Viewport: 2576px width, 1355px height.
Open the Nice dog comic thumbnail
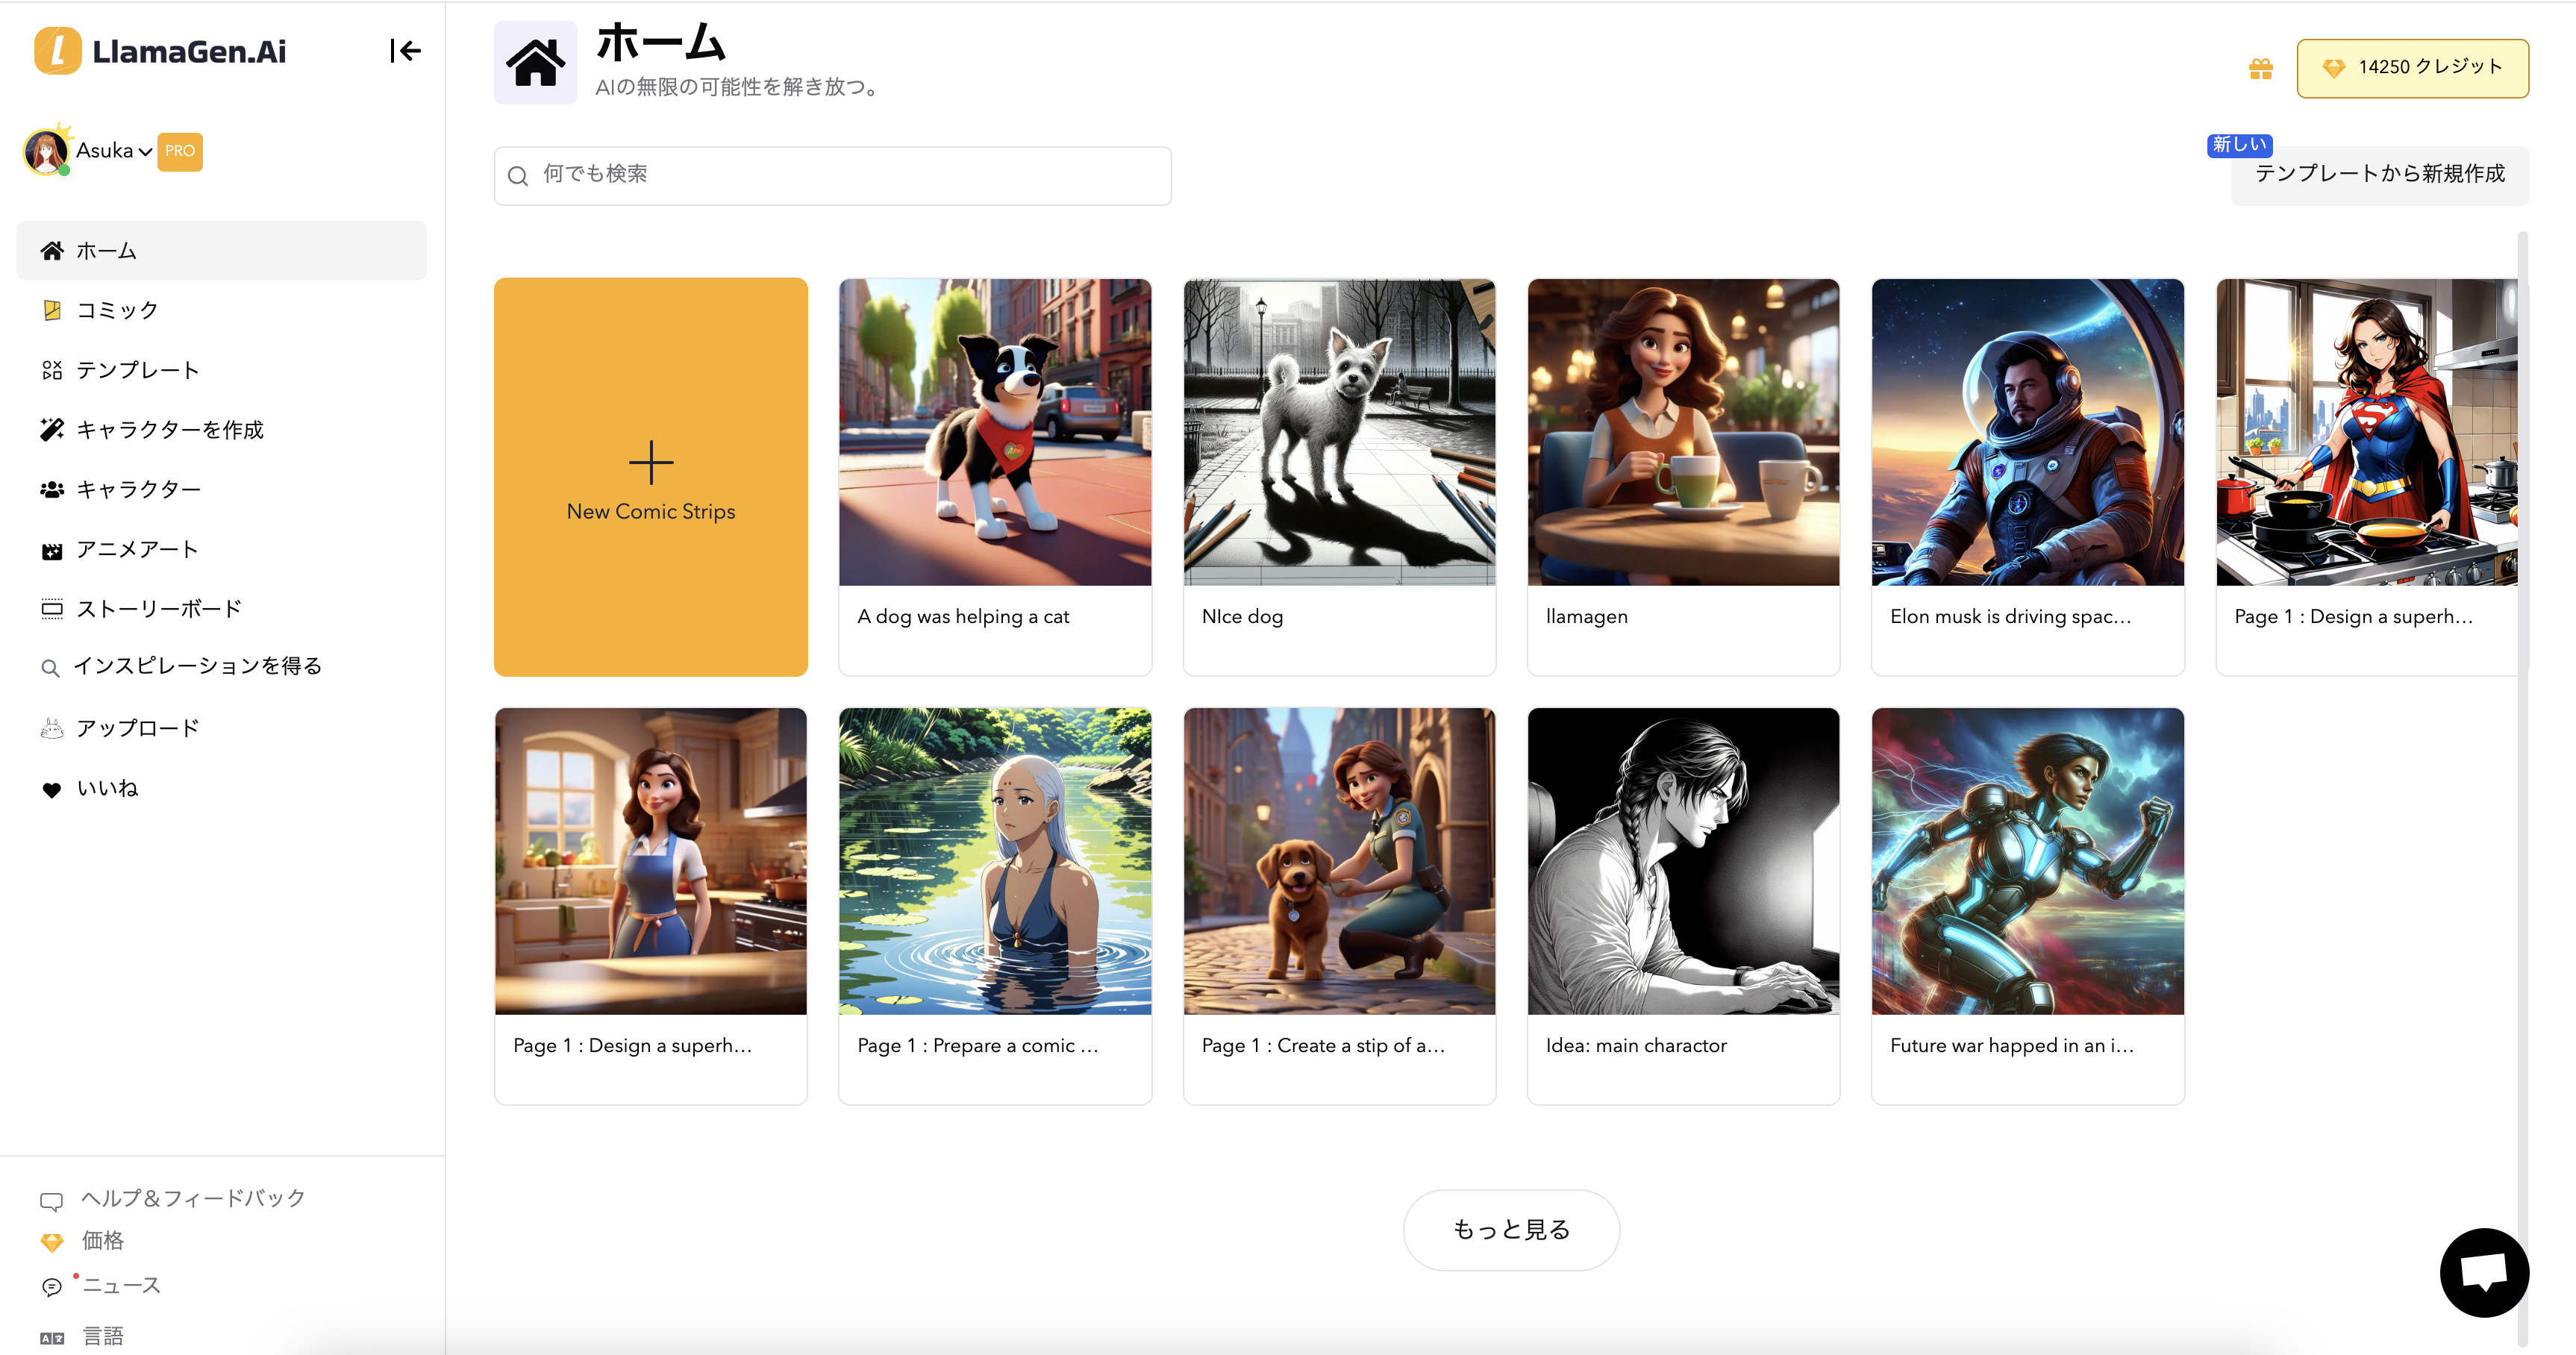point(1339,433)
